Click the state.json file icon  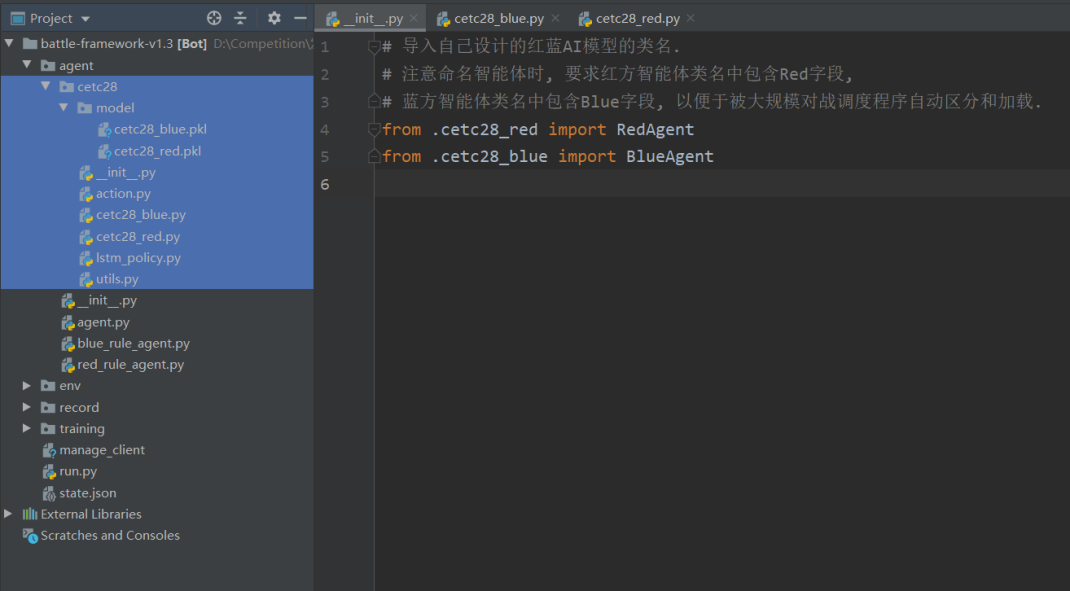49,493
